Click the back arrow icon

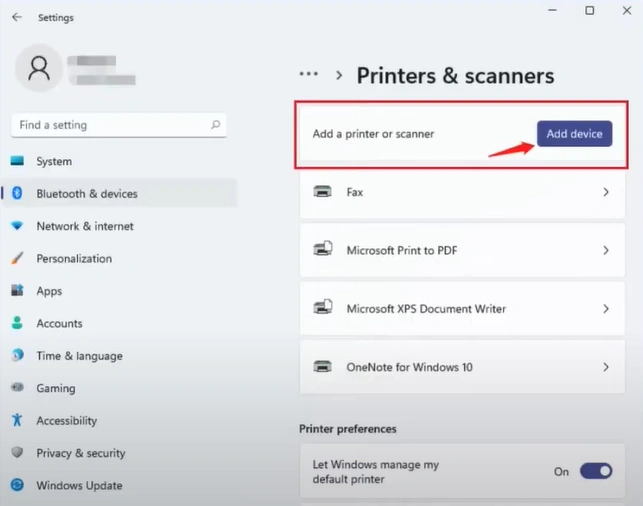[x=17, y=17]
